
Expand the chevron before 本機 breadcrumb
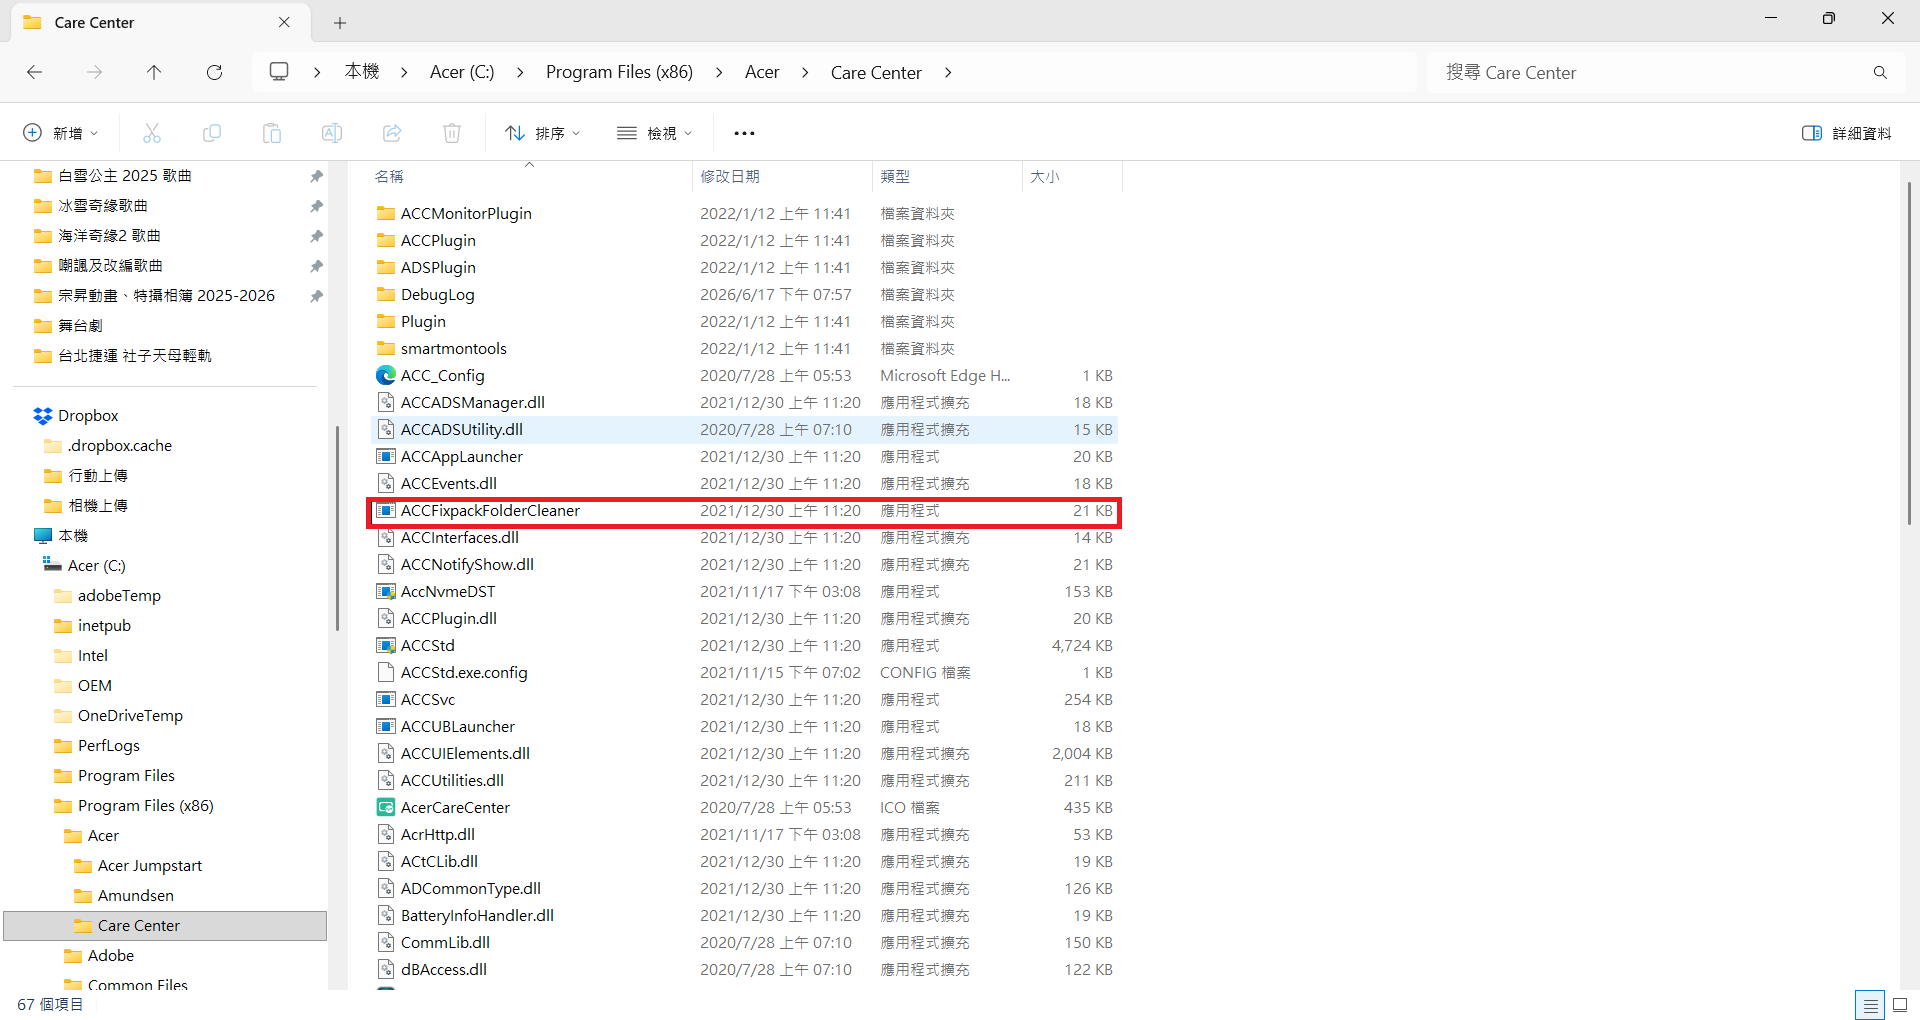coord(317,72)
